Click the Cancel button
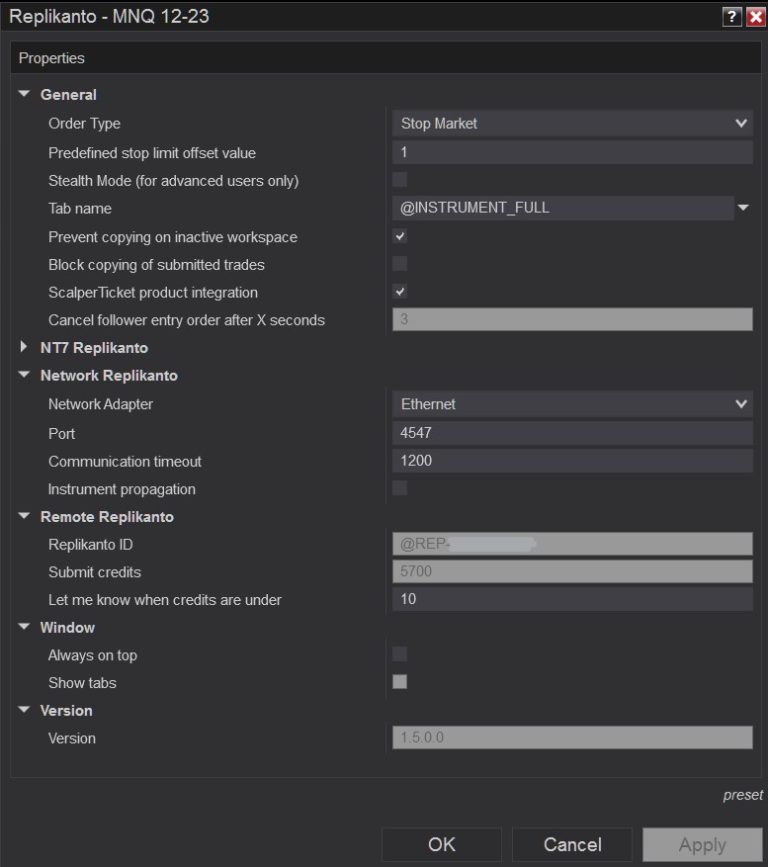The height and width of the screenshot is (867, 768). click(x=572, y=845)
